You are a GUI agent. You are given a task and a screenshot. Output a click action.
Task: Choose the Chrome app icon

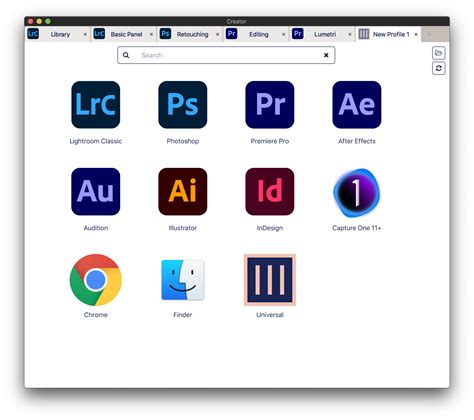pos(96,280)
